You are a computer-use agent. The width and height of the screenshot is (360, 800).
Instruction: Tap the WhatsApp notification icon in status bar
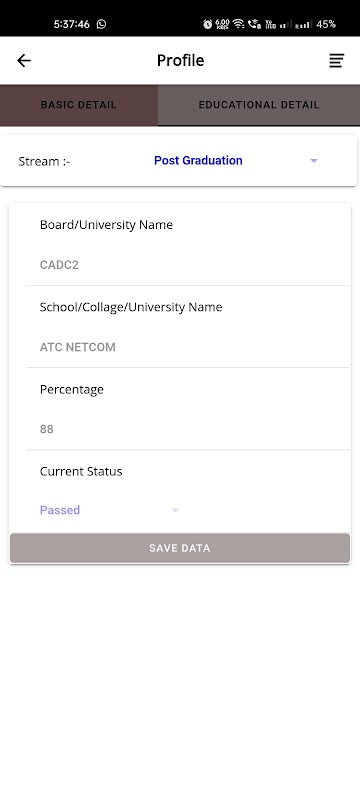click(x=101, y=24)
